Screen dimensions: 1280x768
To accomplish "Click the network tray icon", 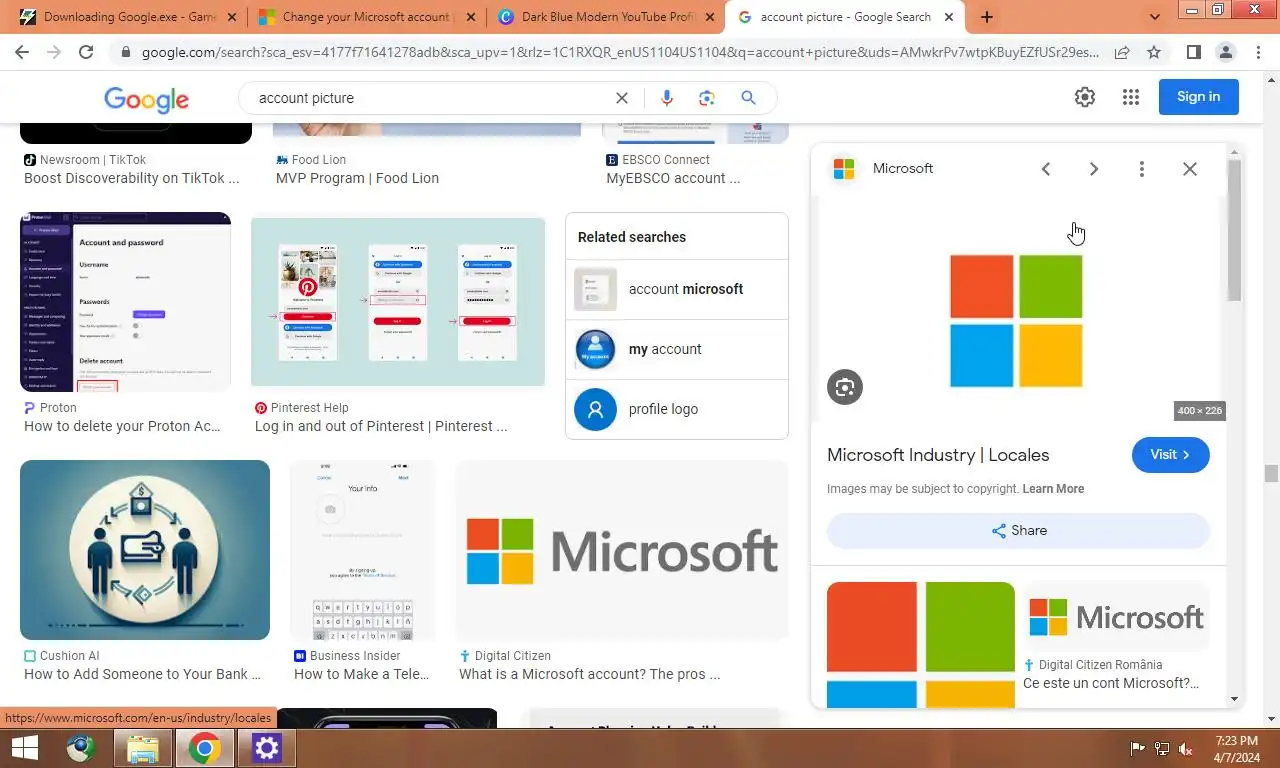I will click(1162, 748).
